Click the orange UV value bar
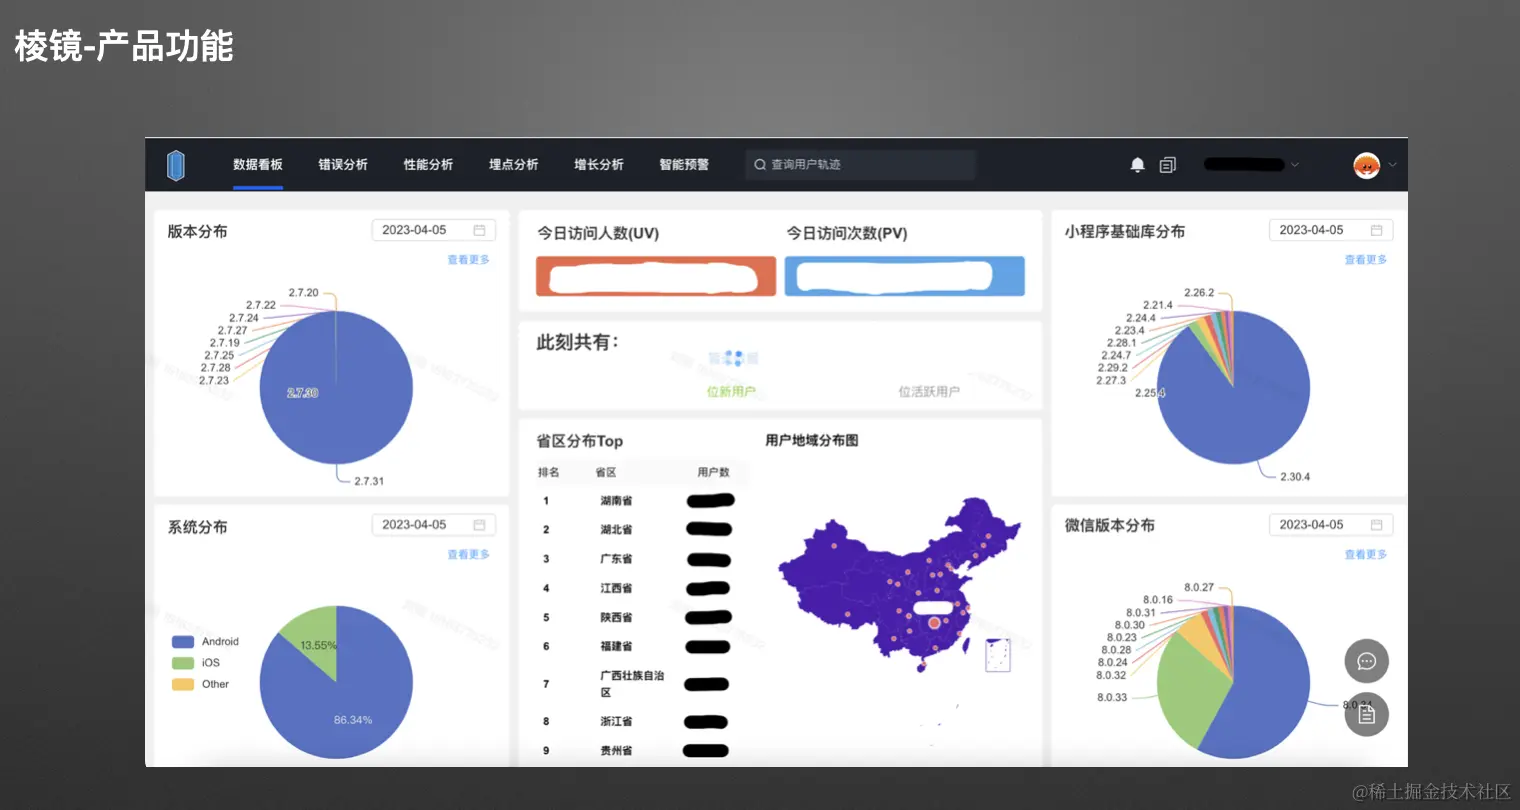 [656, 276]
